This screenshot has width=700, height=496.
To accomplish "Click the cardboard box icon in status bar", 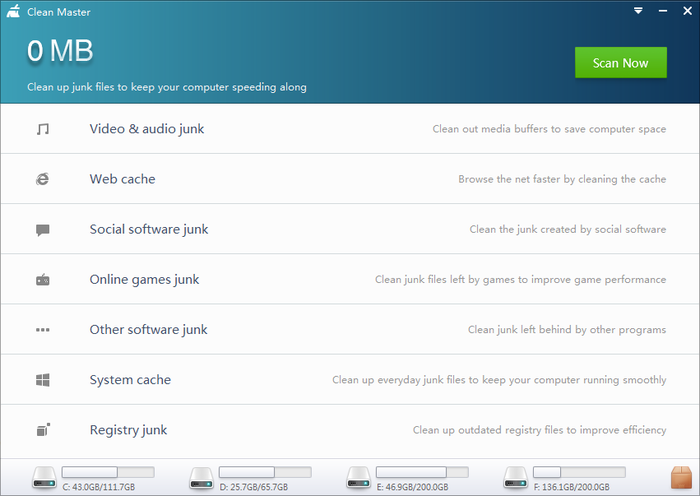I will coord(681,477).
